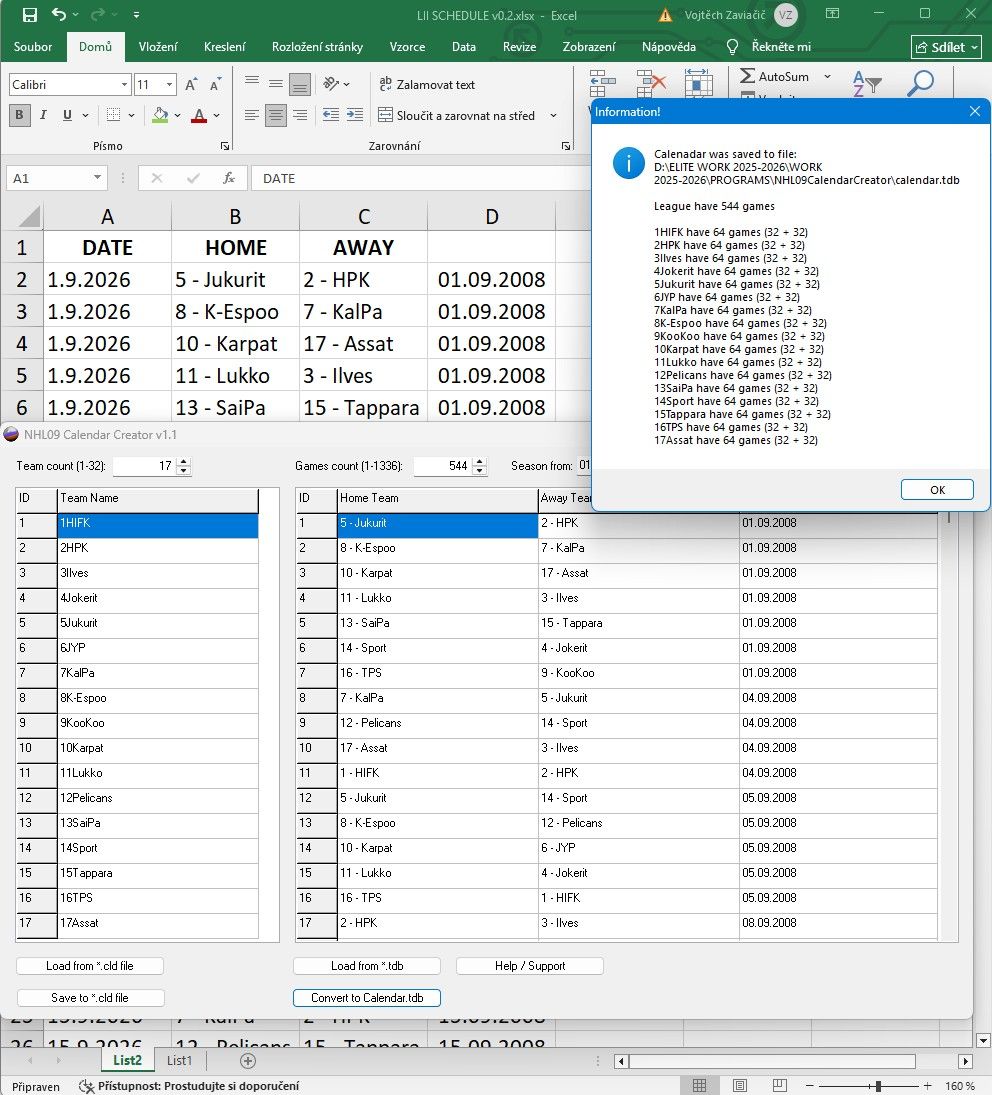Click the insert function fx icon
Image resolution: width=992 pixels, height=1095 pixels.
click(229, 178)
